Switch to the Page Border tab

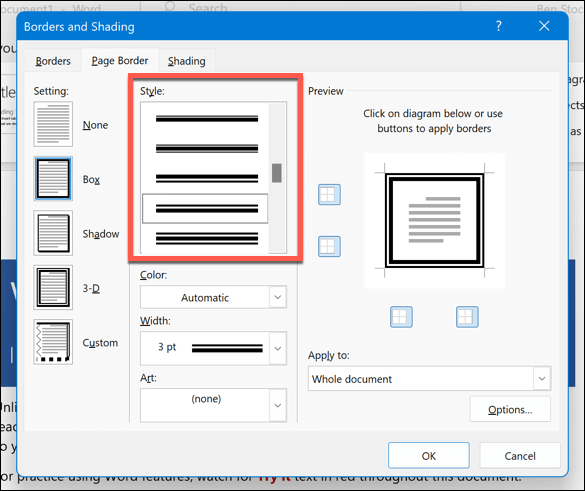(120, 60)
